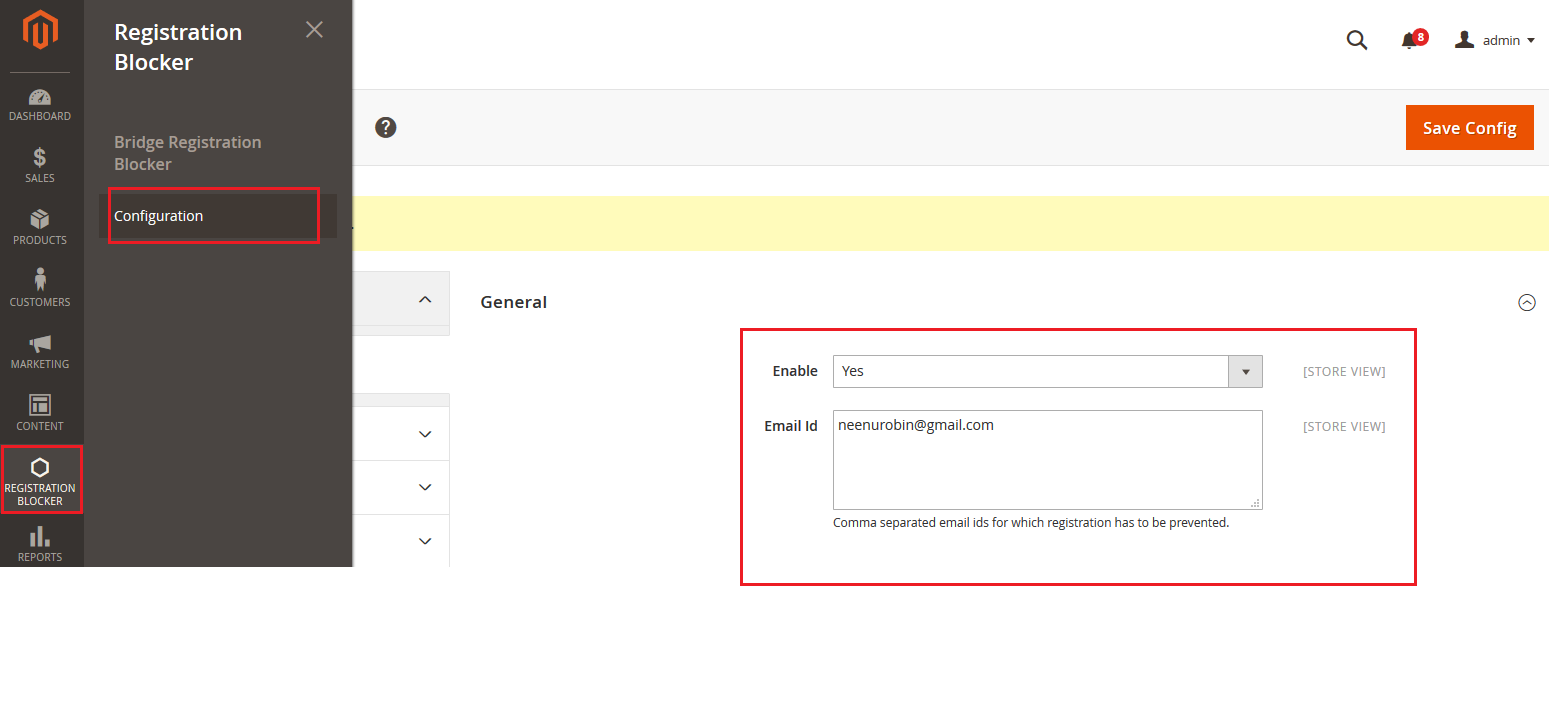Collapse the expanded left config tab group

tap(425, 299)
